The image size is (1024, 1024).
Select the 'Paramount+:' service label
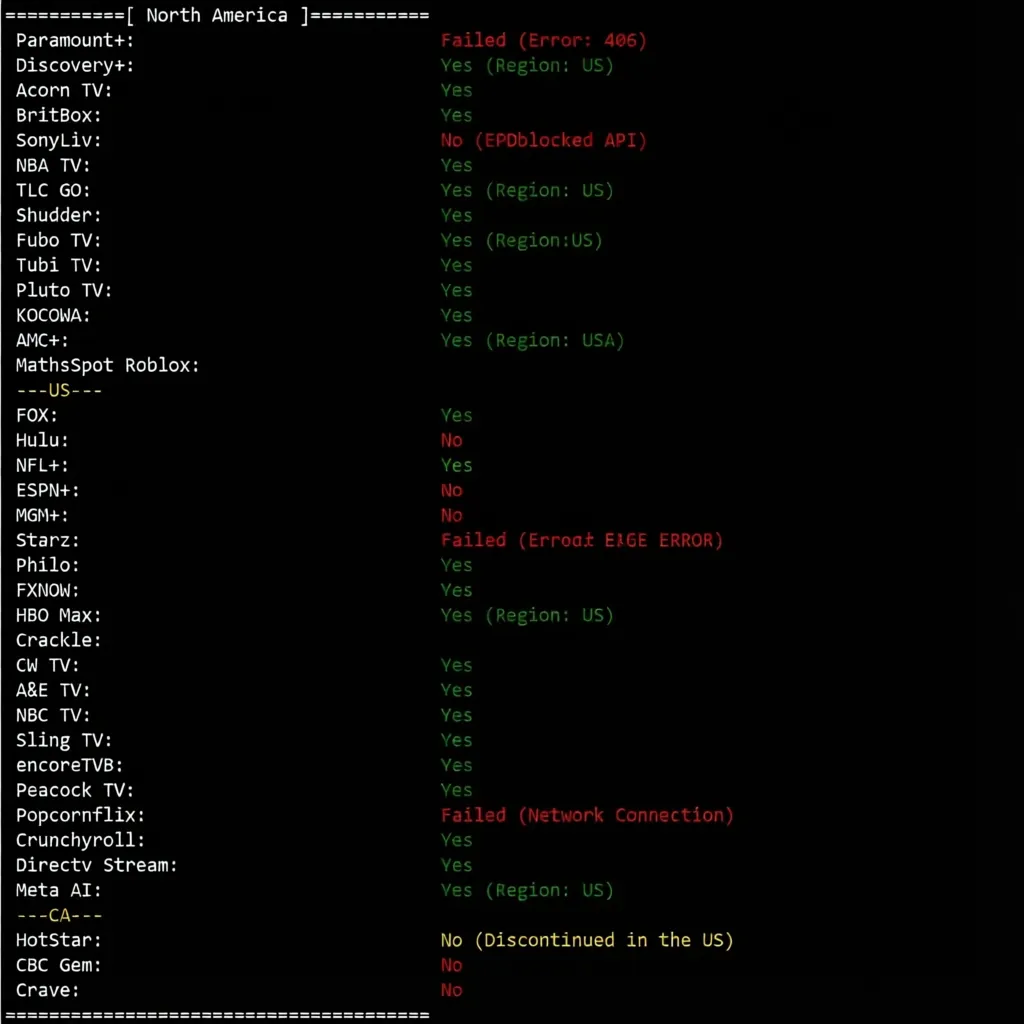74,40
